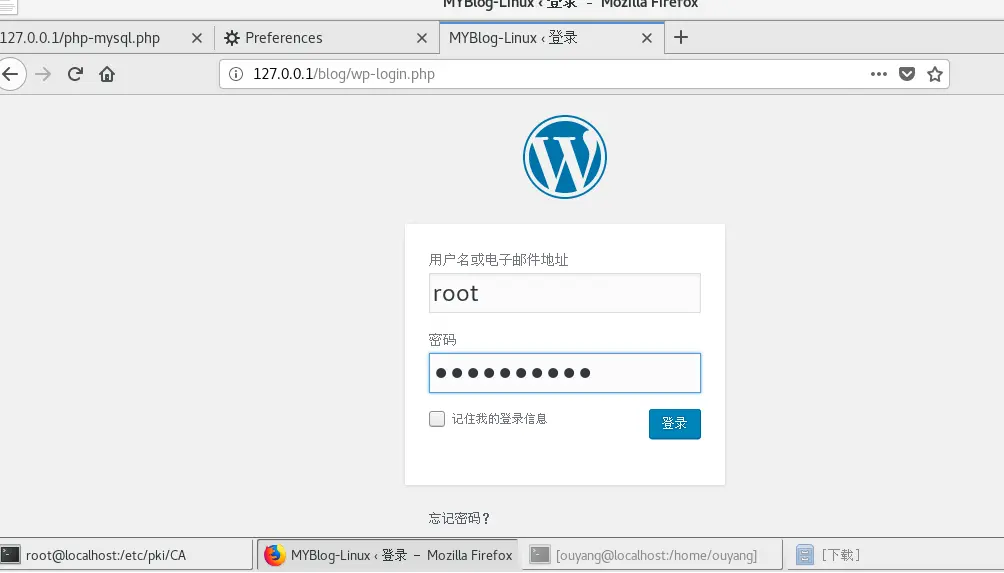
Task: Open the page actions three-dot menu
Action: pos(878,74)
